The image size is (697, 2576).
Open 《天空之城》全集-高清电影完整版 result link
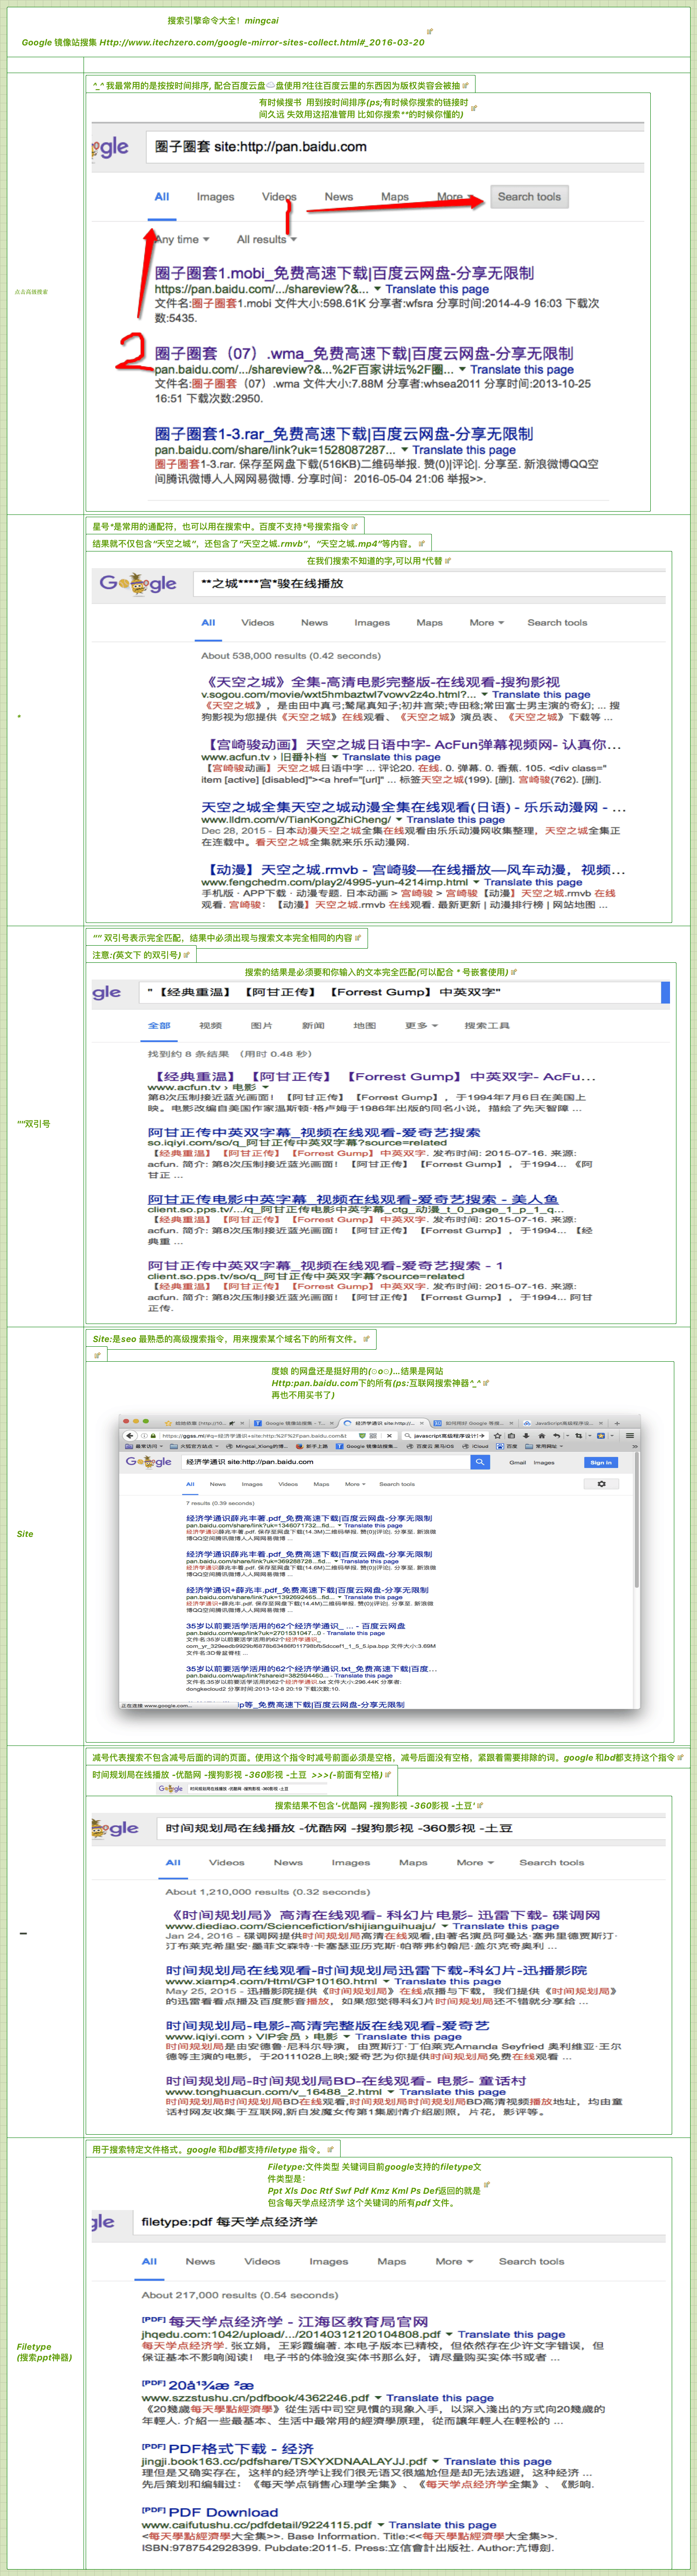coord(380,682)
